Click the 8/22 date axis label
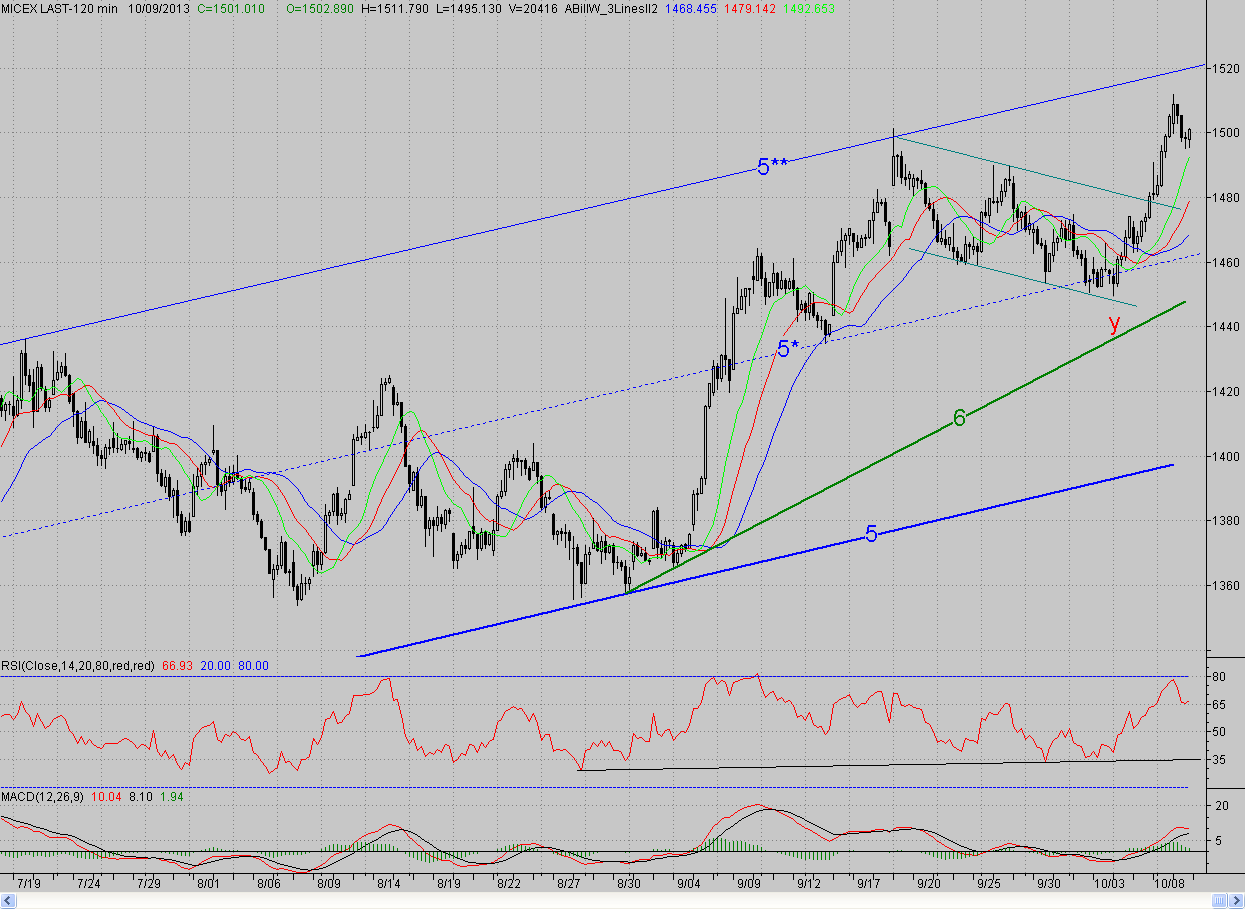Viewport: 1245px width, 909px height. [x=509, y=884]
